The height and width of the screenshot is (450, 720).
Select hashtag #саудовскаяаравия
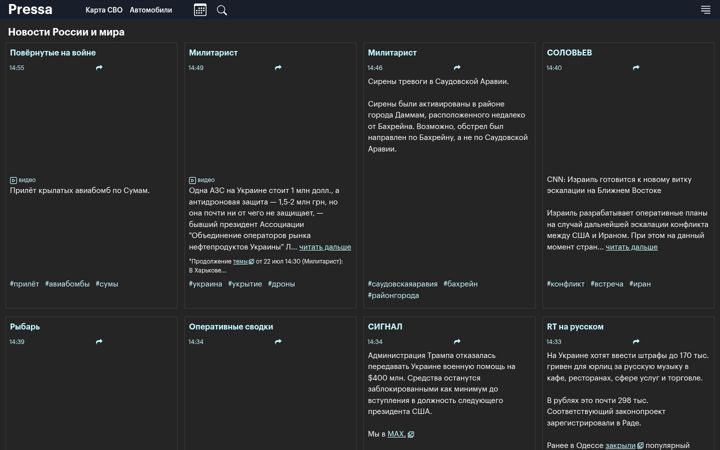[403, 284]
